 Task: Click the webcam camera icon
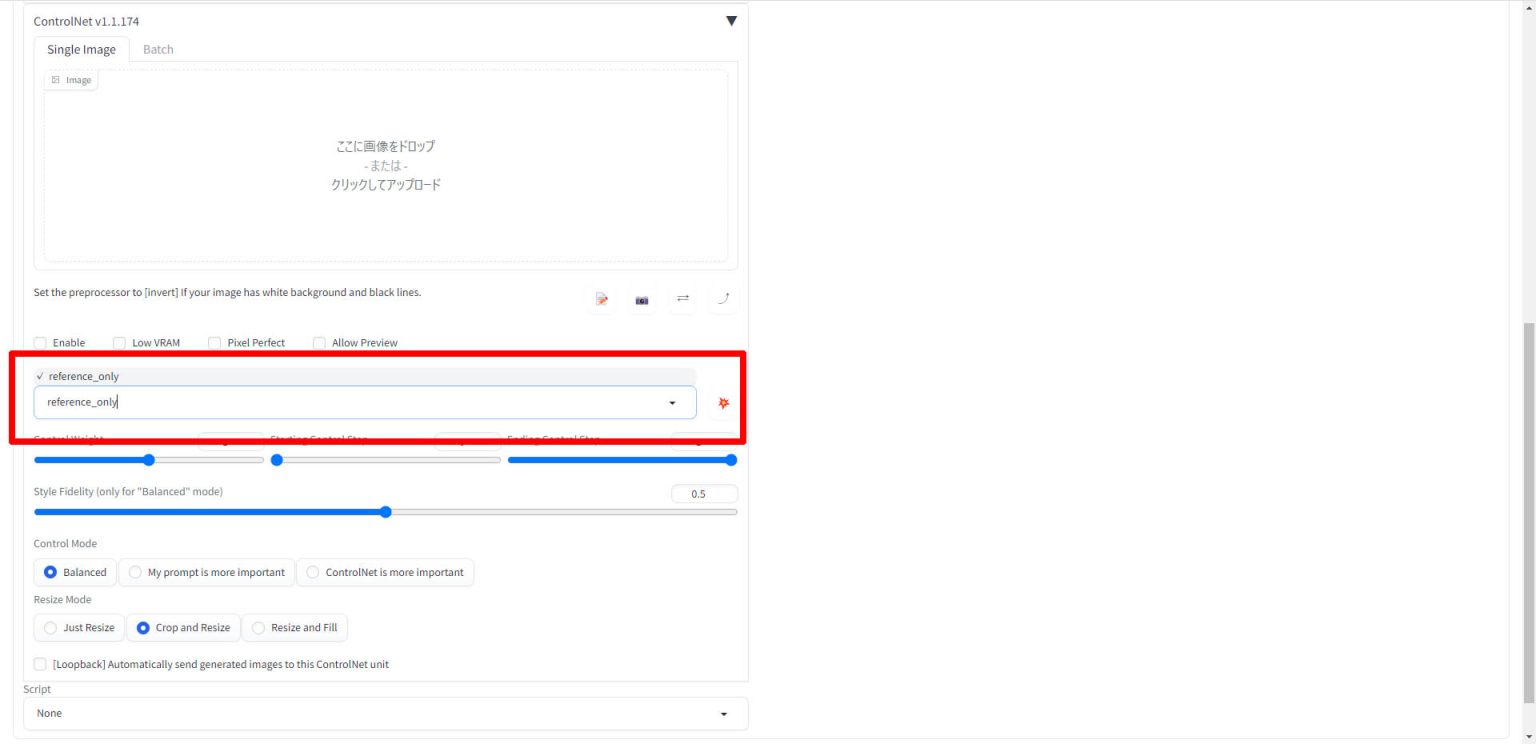point(642,299)
